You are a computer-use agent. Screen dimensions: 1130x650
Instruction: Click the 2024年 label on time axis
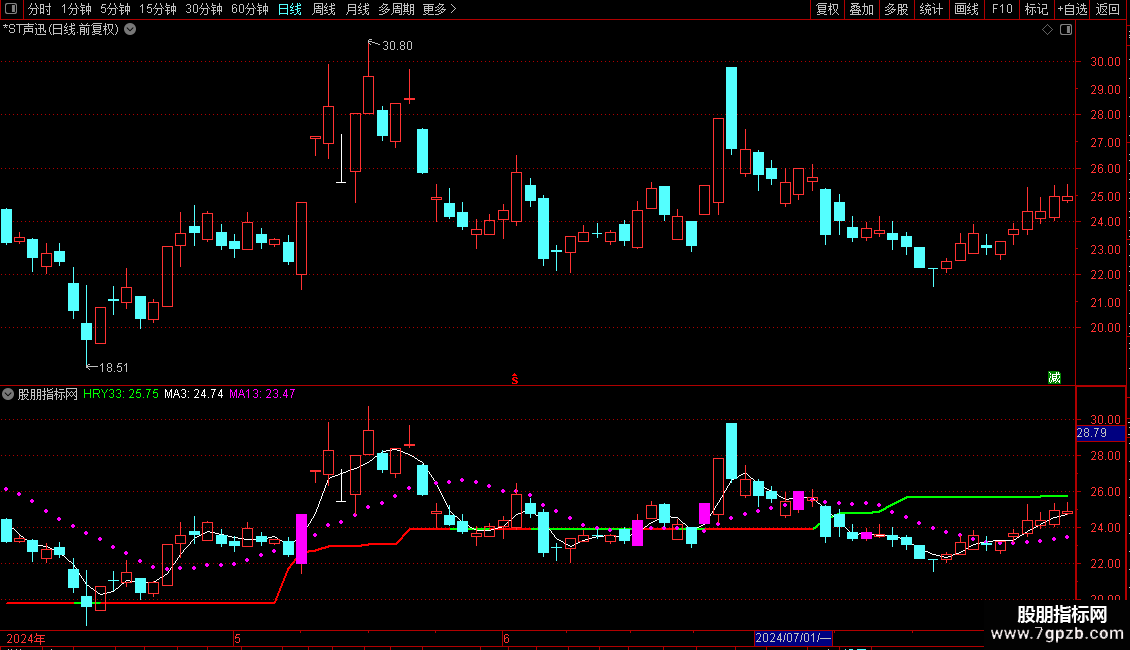pyautogui.click(x=26, y=639)
